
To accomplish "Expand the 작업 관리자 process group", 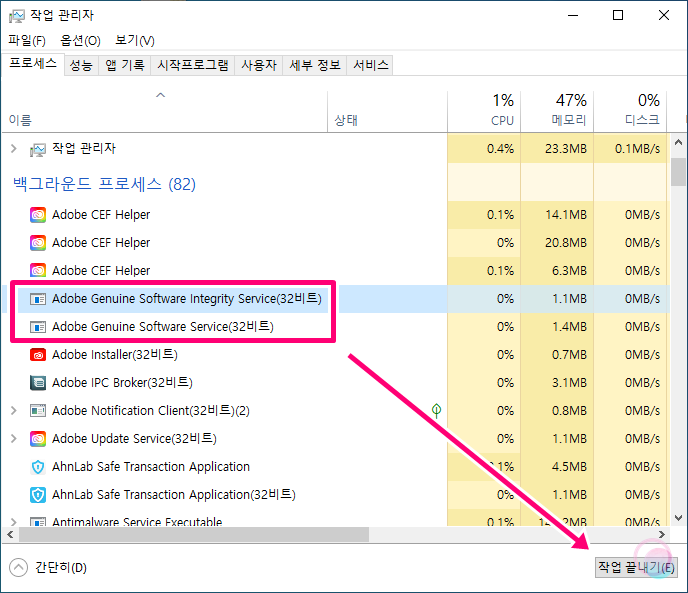I will click(x=14, y=148).
